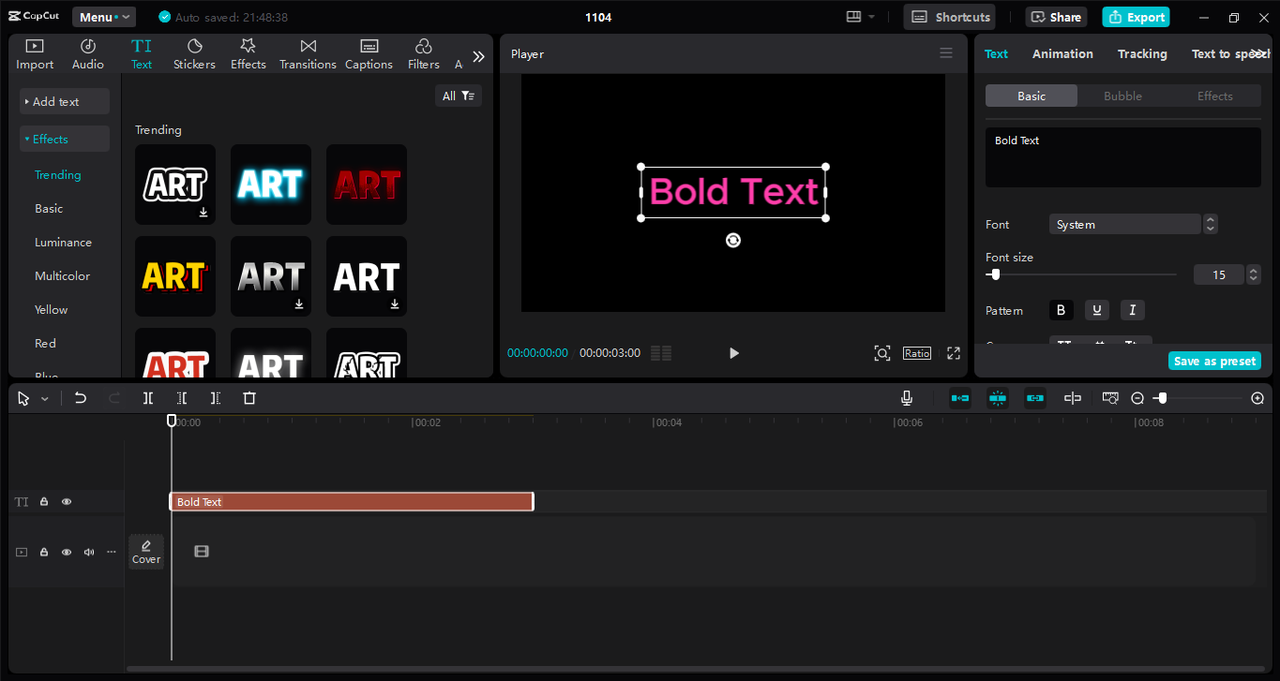Click the Undo icon in timeline toolbar

tap(81, 398)
